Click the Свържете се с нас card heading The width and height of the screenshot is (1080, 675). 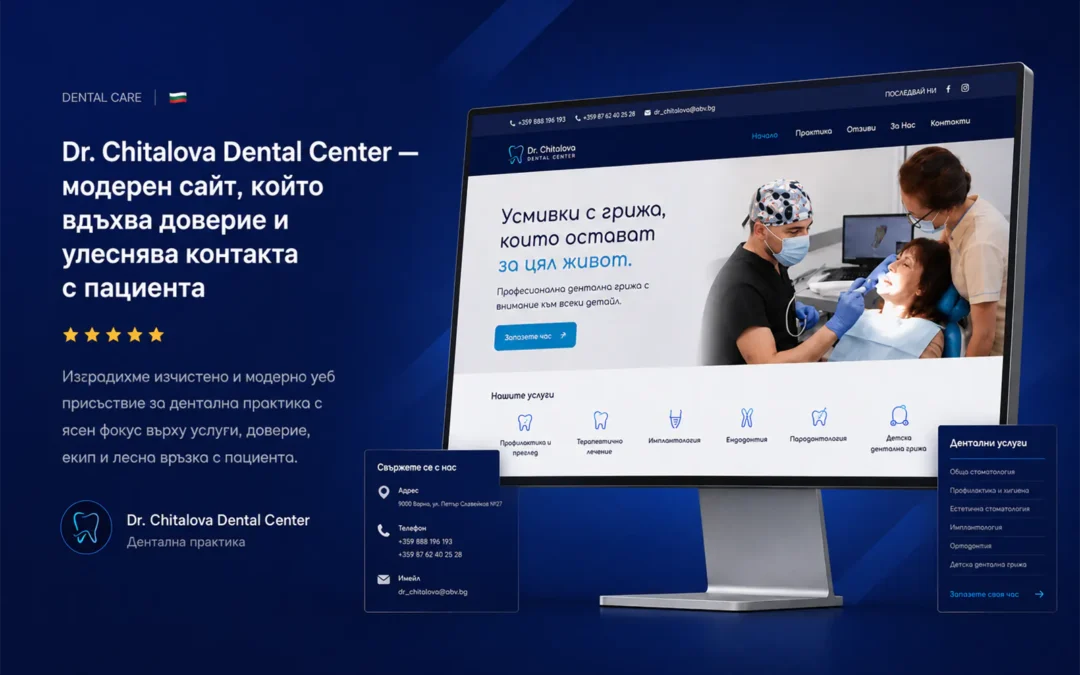(x=417, y=467)
